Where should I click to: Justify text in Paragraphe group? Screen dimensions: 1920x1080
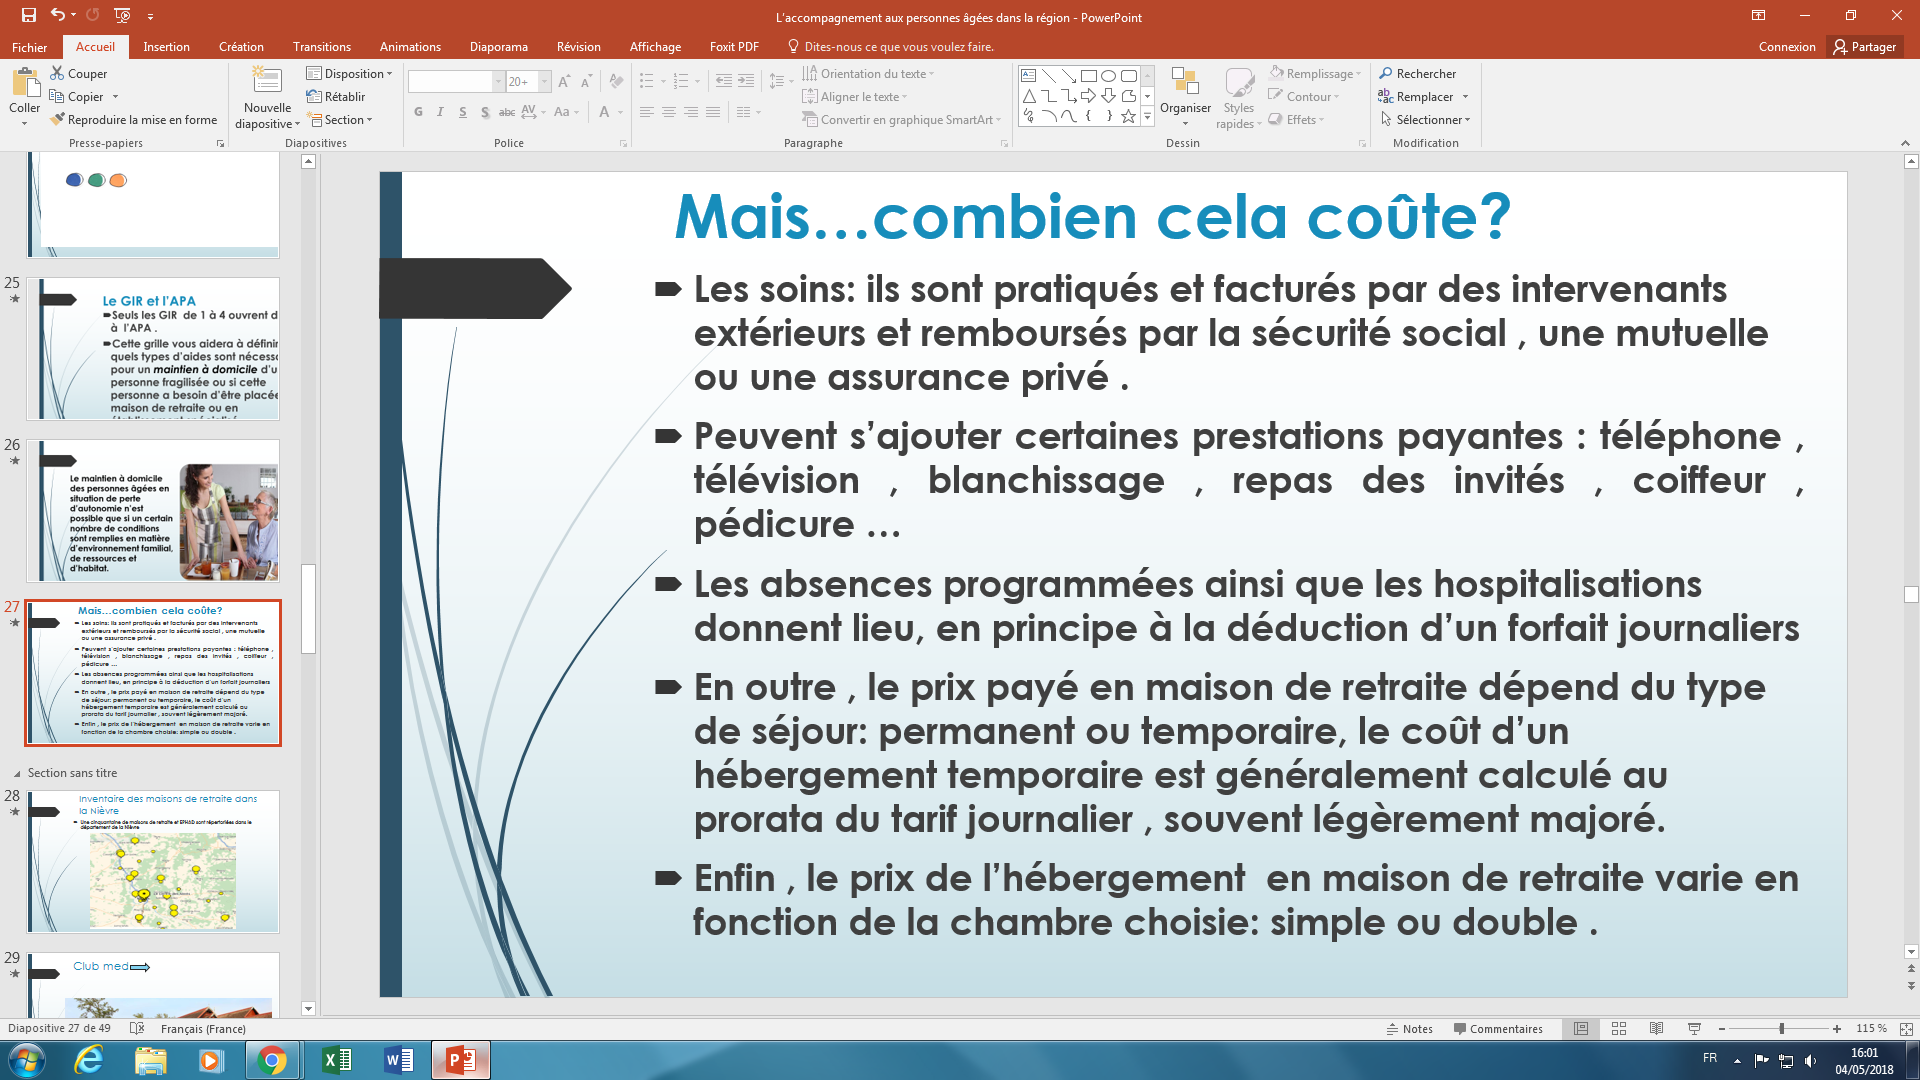click(x=713, y=112)
